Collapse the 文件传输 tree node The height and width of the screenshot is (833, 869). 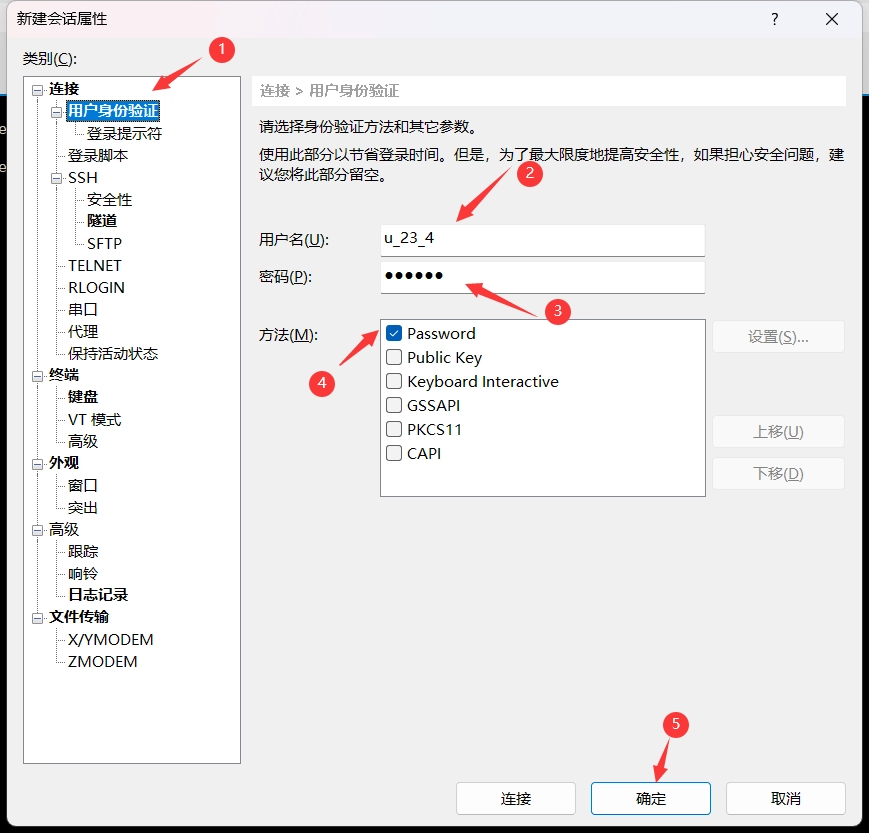coord(38,617)
